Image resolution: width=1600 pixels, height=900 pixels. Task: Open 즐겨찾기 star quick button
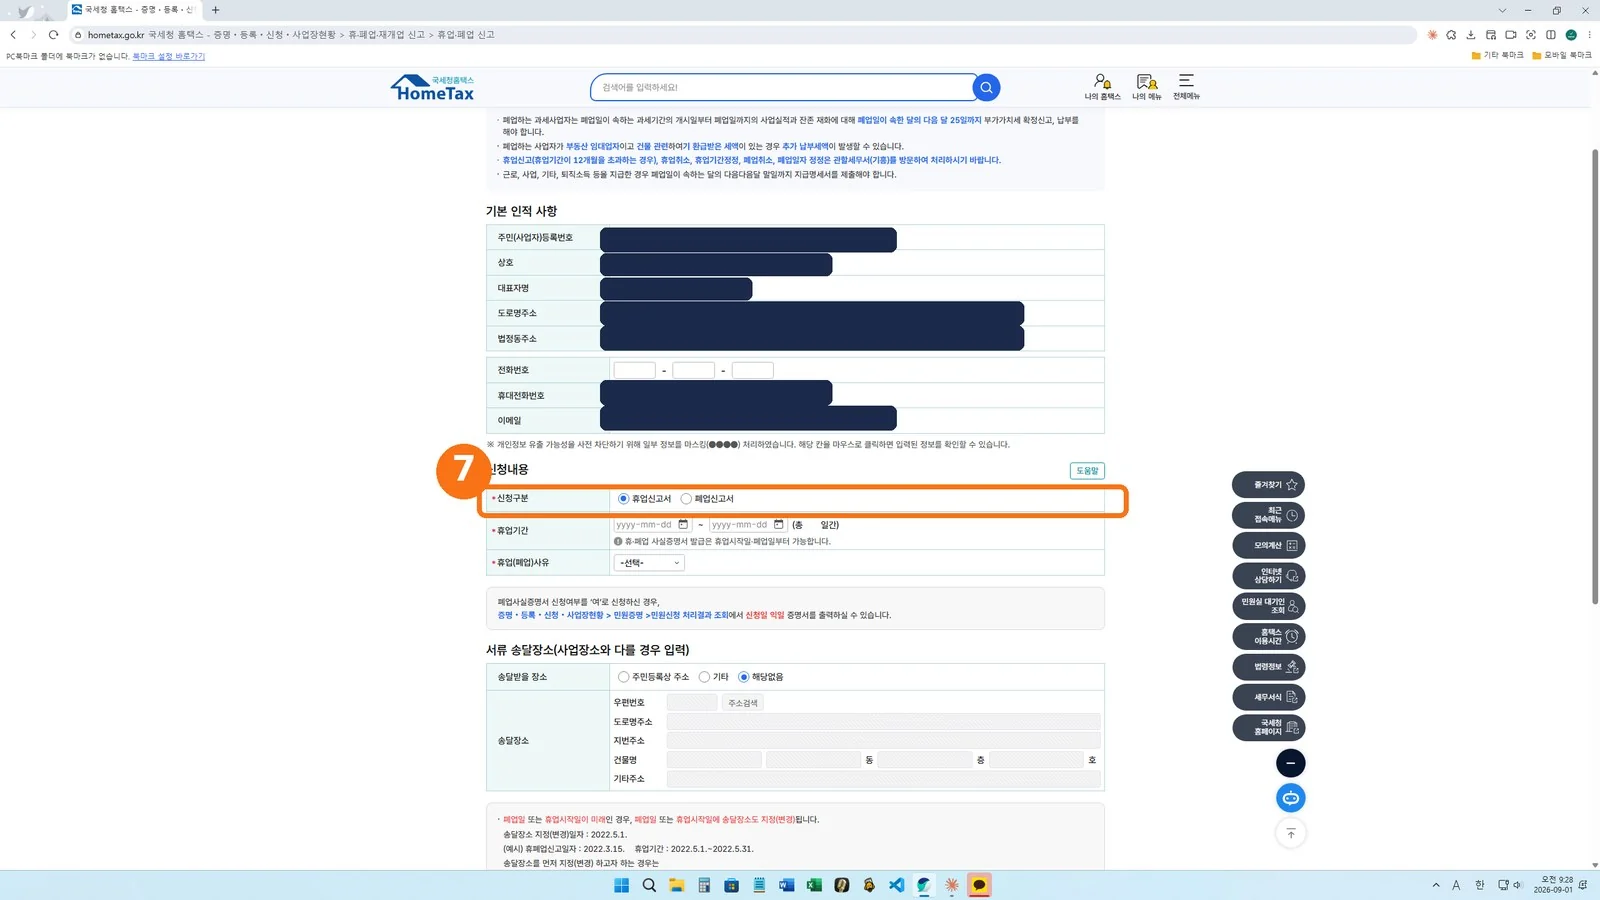pos(1268,485)
